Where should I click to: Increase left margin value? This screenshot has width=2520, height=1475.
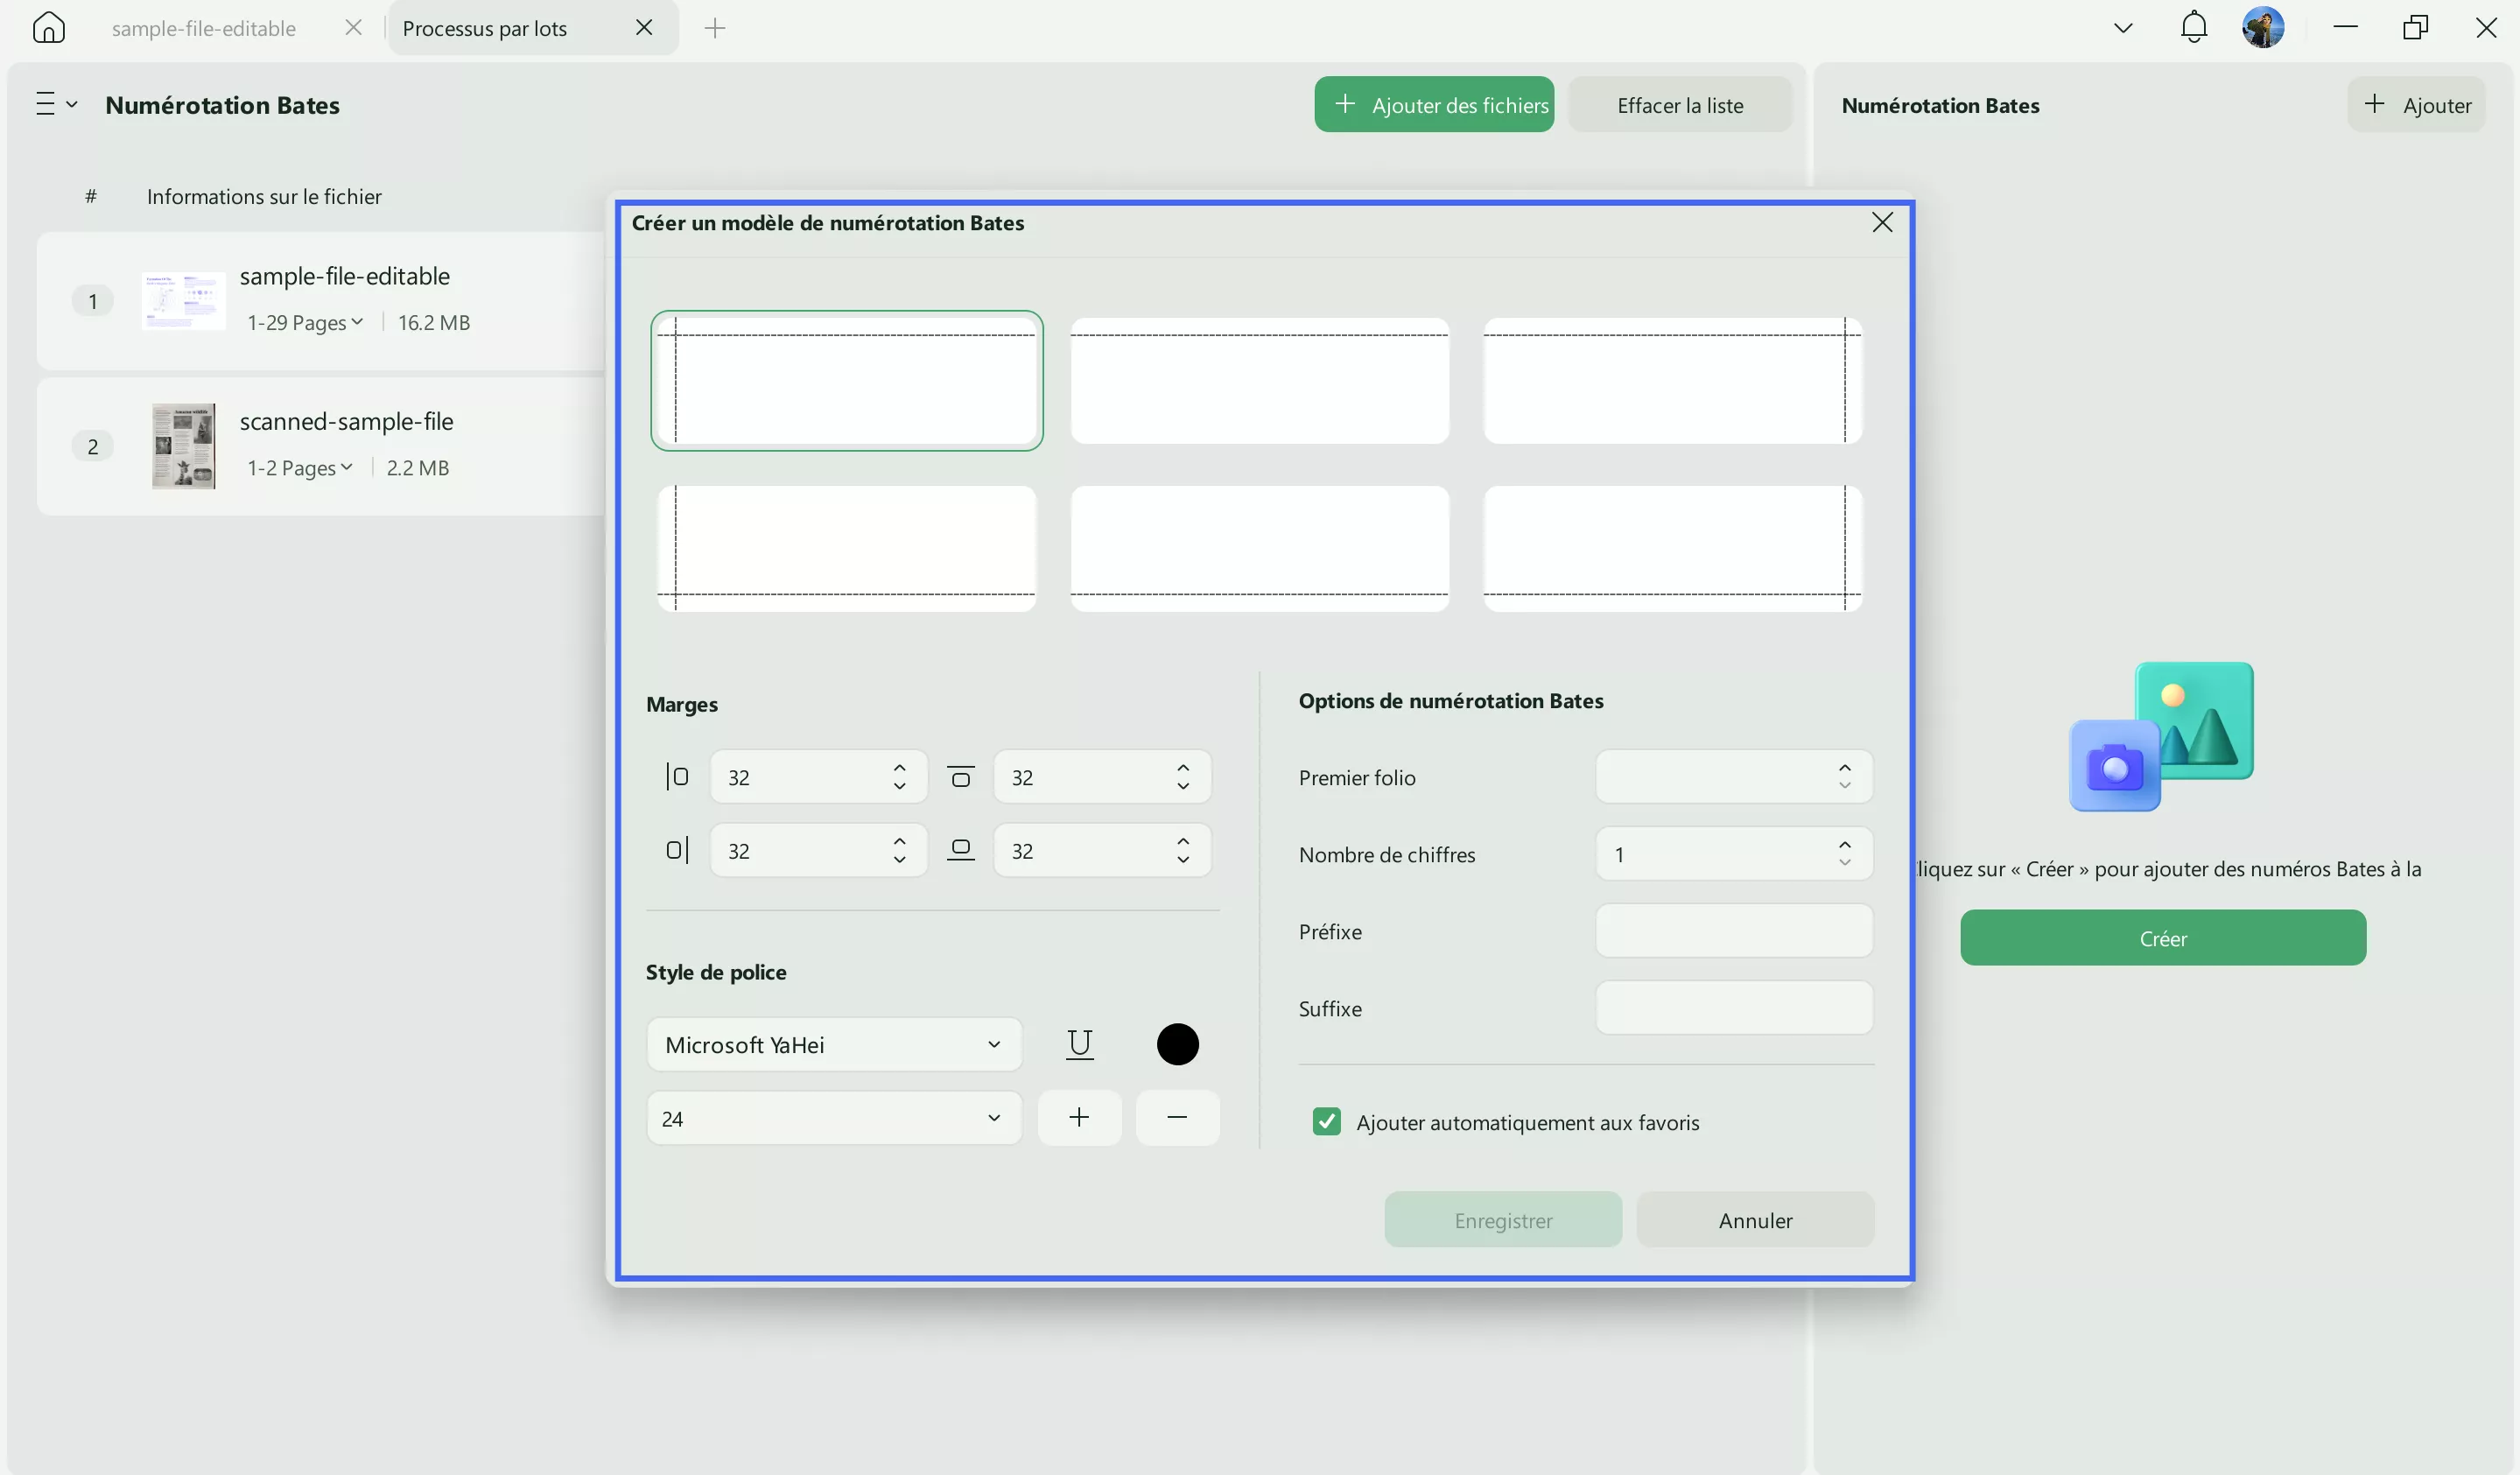(x=899, y=767)
